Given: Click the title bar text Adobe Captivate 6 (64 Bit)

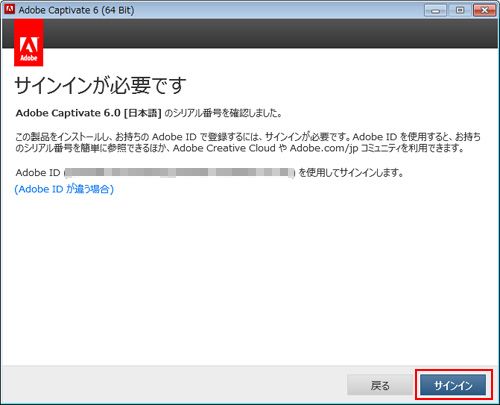Looking at the screenshot, I should (x=76, y=10).
